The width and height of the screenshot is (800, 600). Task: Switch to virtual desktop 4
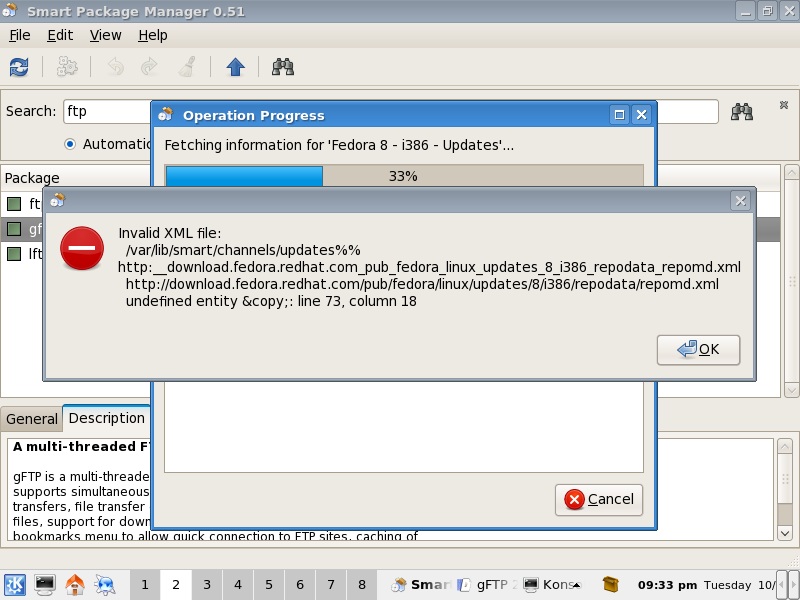[x=238, y=585]
